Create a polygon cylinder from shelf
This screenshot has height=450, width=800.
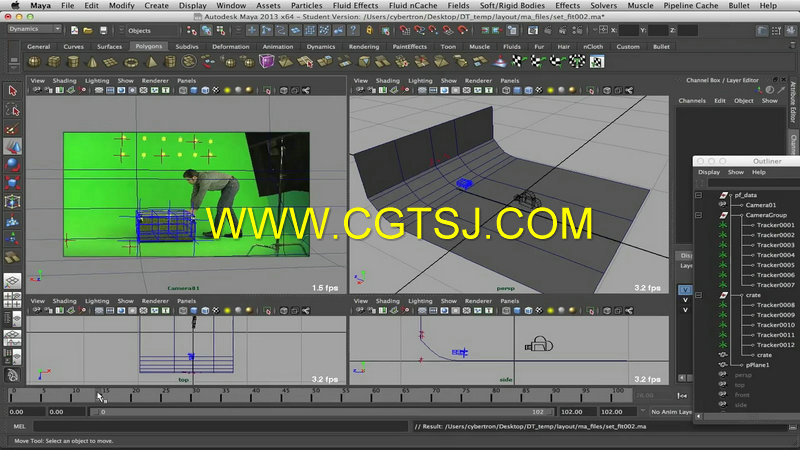click(x=73, y=62)
